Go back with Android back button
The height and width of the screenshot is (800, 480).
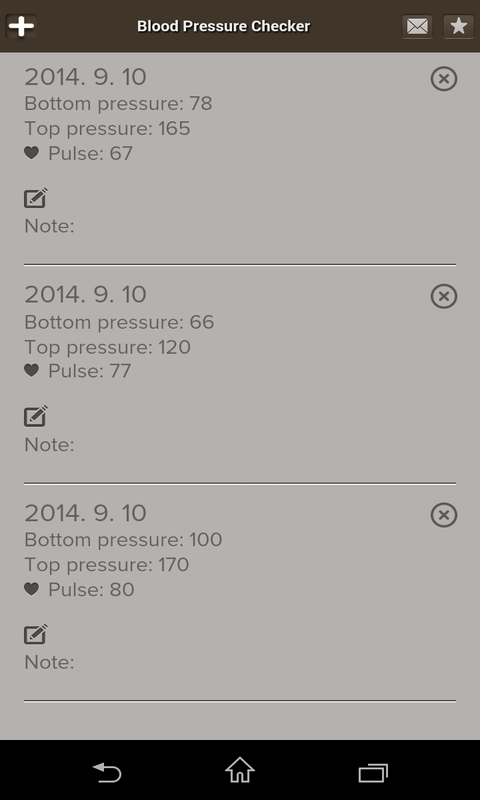[107, 772]
